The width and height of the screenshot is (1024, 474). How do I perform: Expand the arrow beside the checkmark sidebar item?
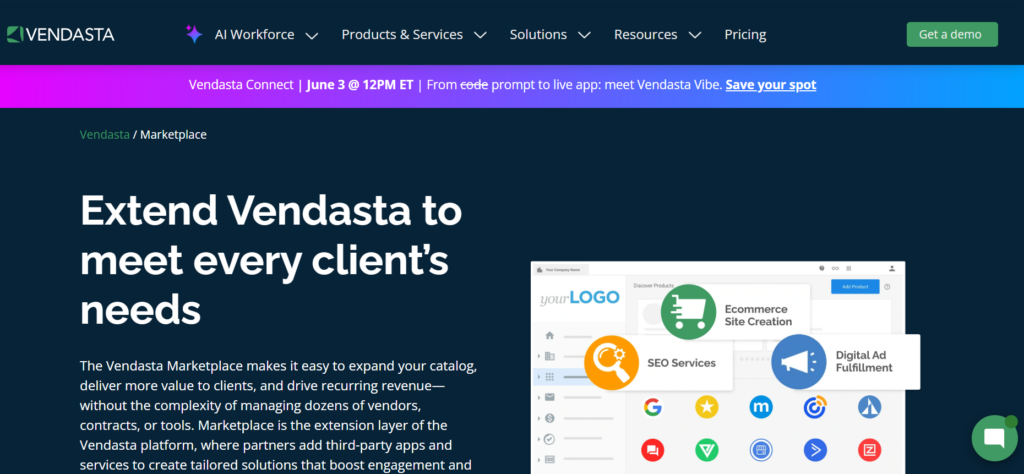539,439
